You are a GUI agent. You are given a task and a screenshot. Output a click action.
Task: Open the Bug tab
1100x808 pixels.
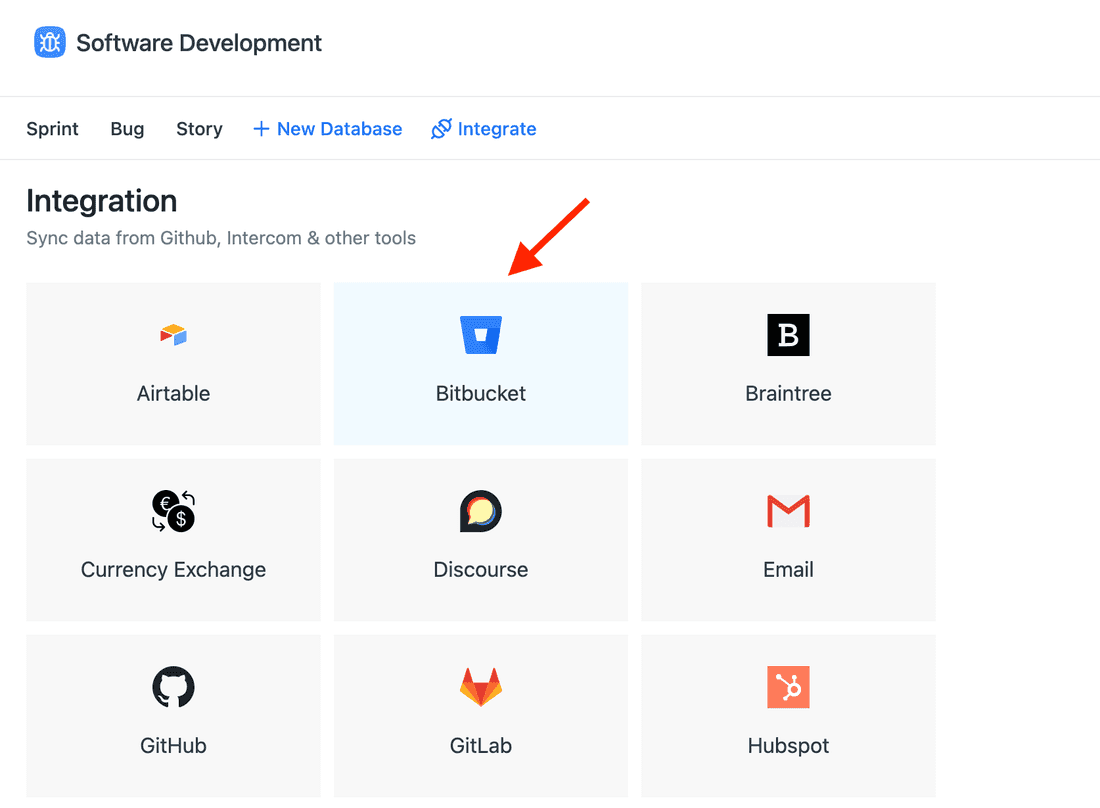pos(127,128)
